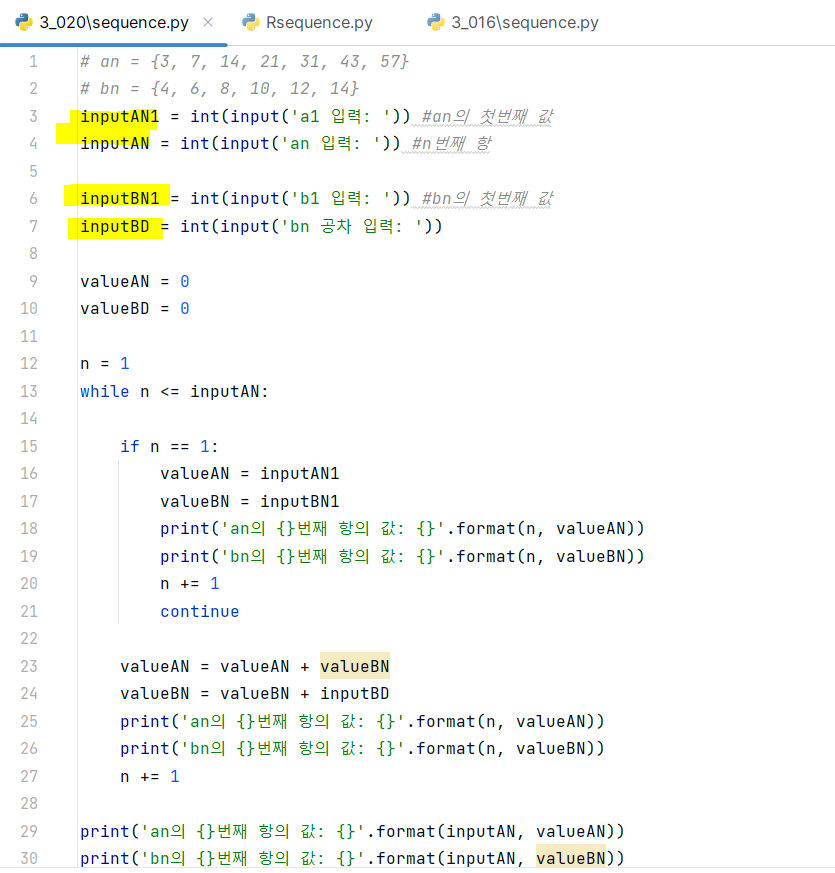Open the 3_016\sequence.py tab

(x=525, y=22)
